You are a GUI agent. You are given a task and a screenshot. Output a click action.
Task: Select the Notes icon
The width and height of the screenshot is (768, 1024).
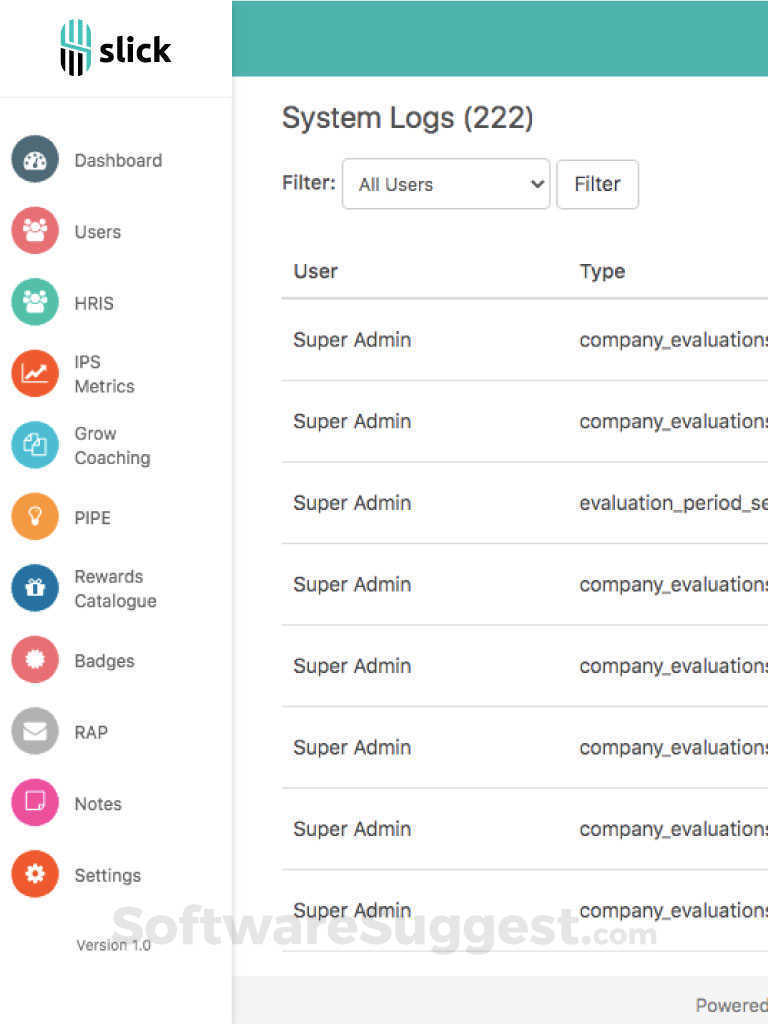pyautogui.click(x=33, y=803)
